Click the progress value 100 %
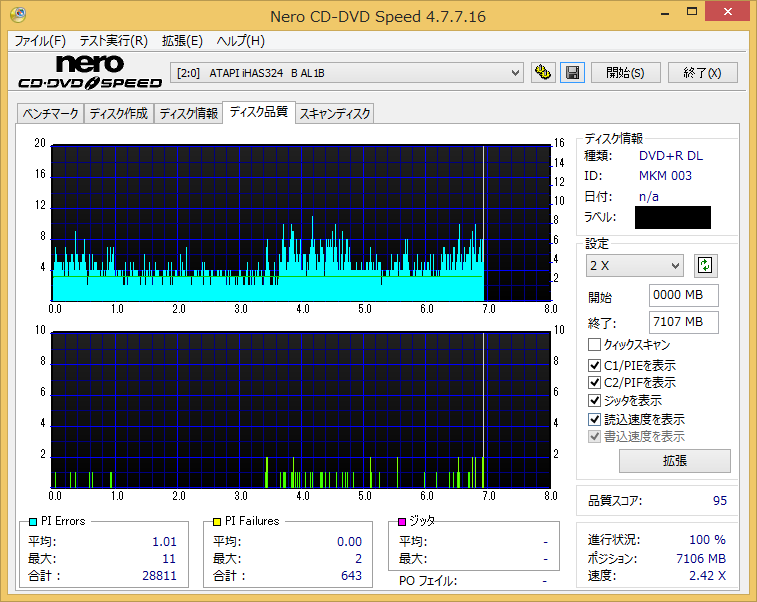Image resolution: width=757 pixels, height=602 pixels. (x=707, y=540)
